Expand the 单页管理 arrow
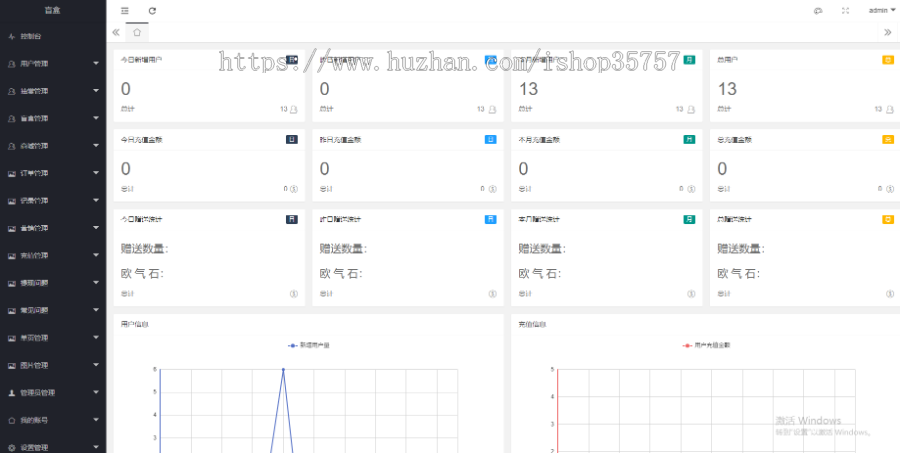900x453 pixels. (96, 338)
